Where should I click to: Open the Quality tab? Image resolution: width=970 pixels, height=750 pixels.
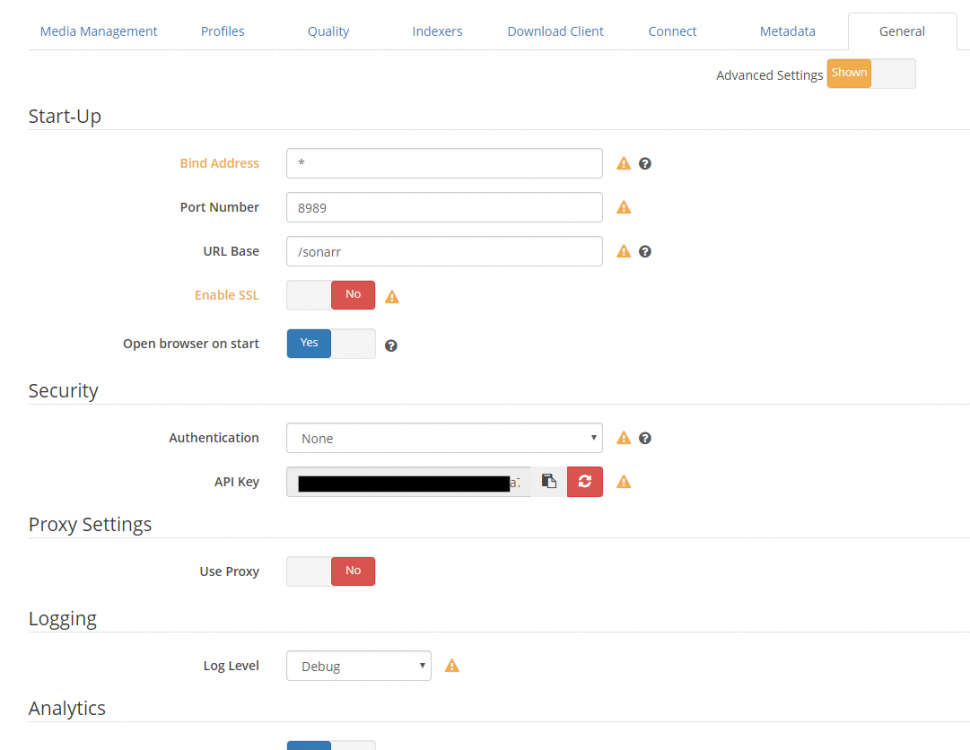(328, 32)
